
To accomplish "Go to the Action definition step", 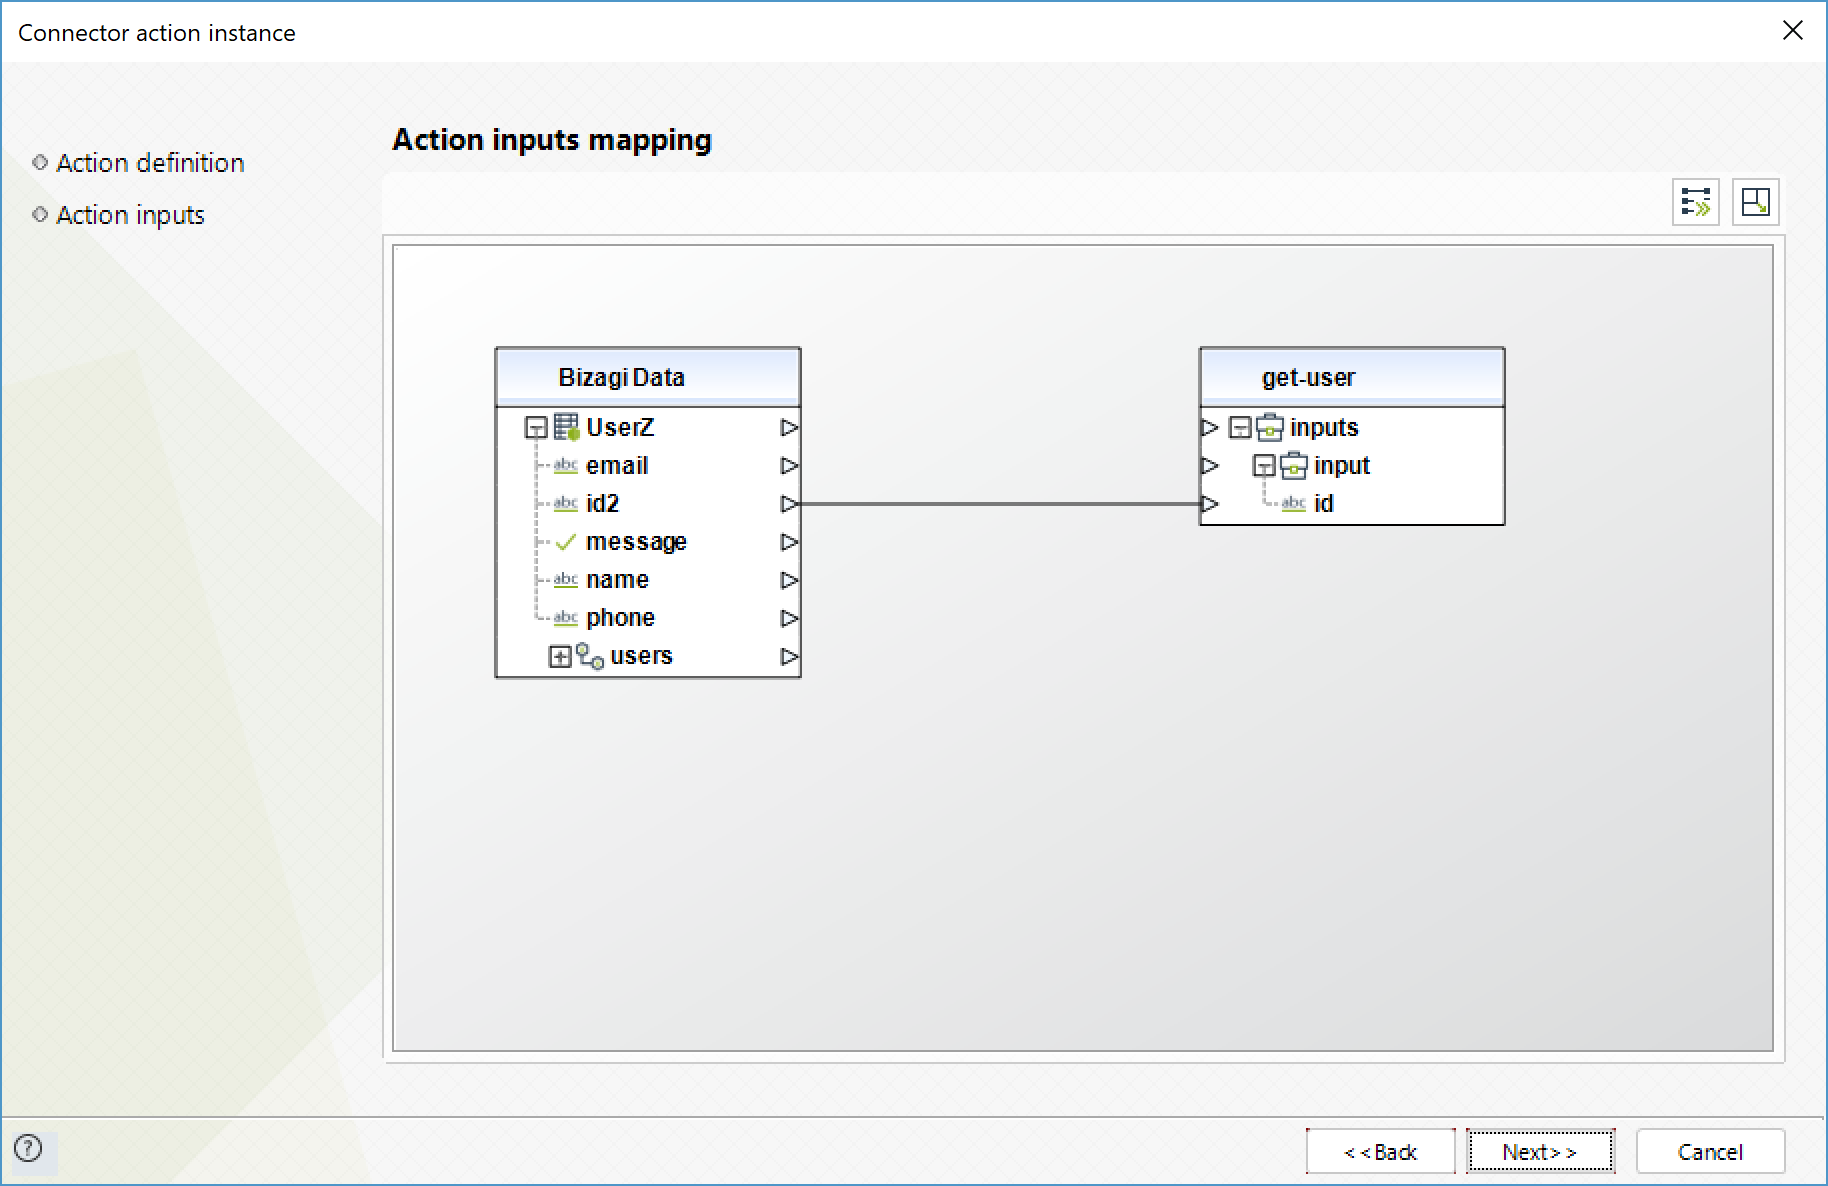I will 150,163.
